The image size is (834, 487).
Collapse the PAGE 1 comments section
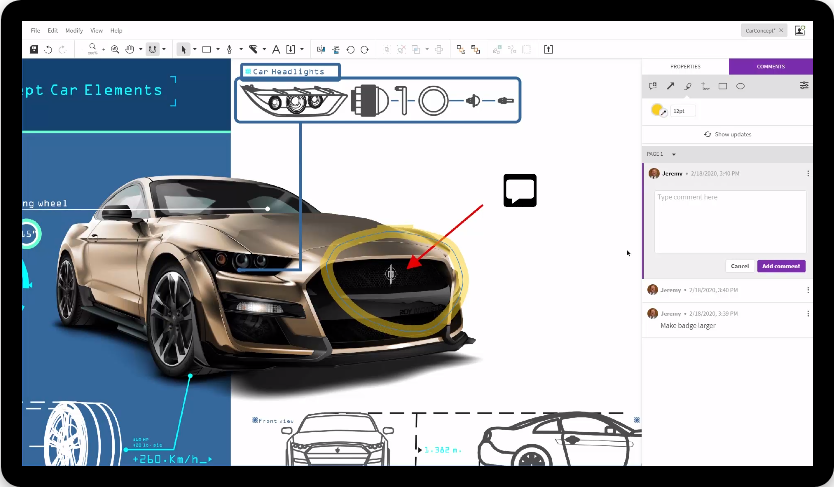pos(674,154)
